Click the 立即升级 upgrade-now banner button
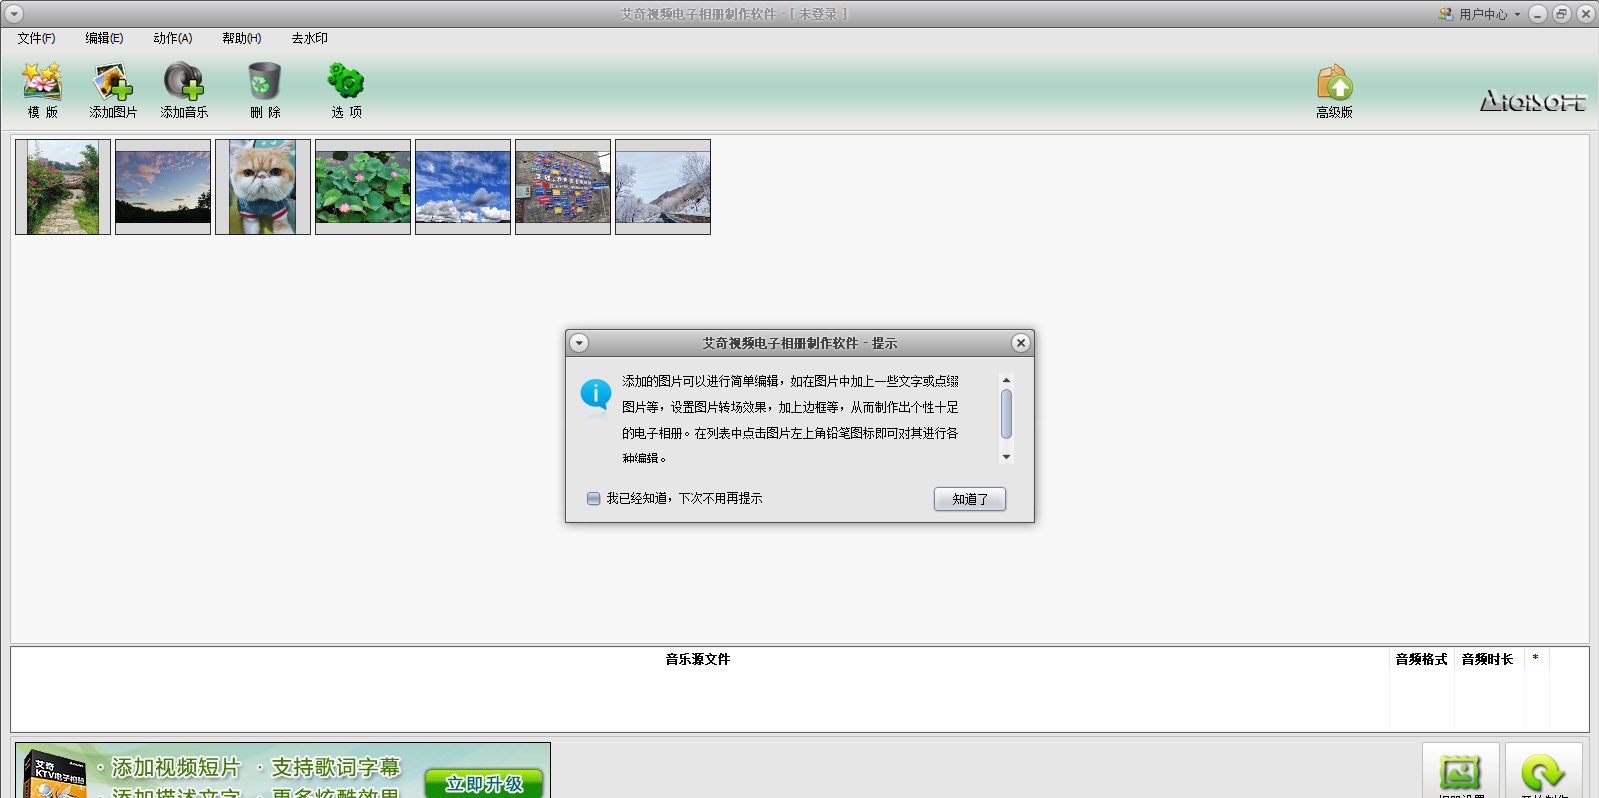The height and width of the screenshot is (798, 1599). pyautogui.click(x=484, y=784)
